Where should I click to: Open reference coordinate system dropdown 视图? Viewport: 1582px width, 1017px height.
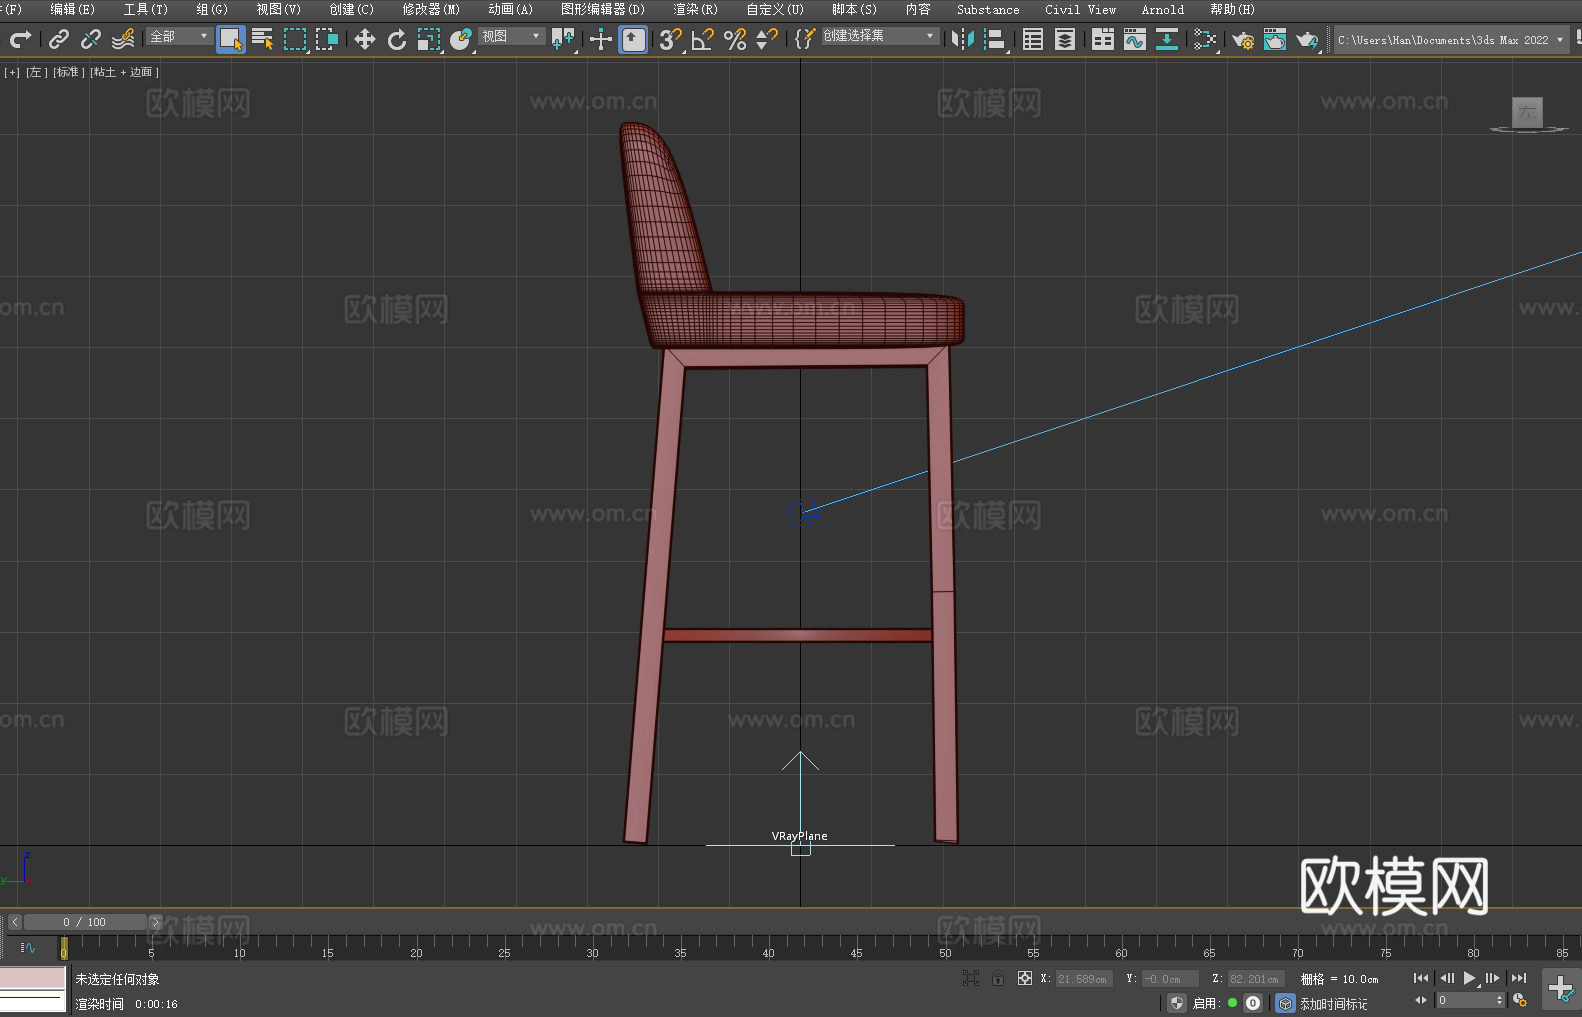[x=511, y=36]
